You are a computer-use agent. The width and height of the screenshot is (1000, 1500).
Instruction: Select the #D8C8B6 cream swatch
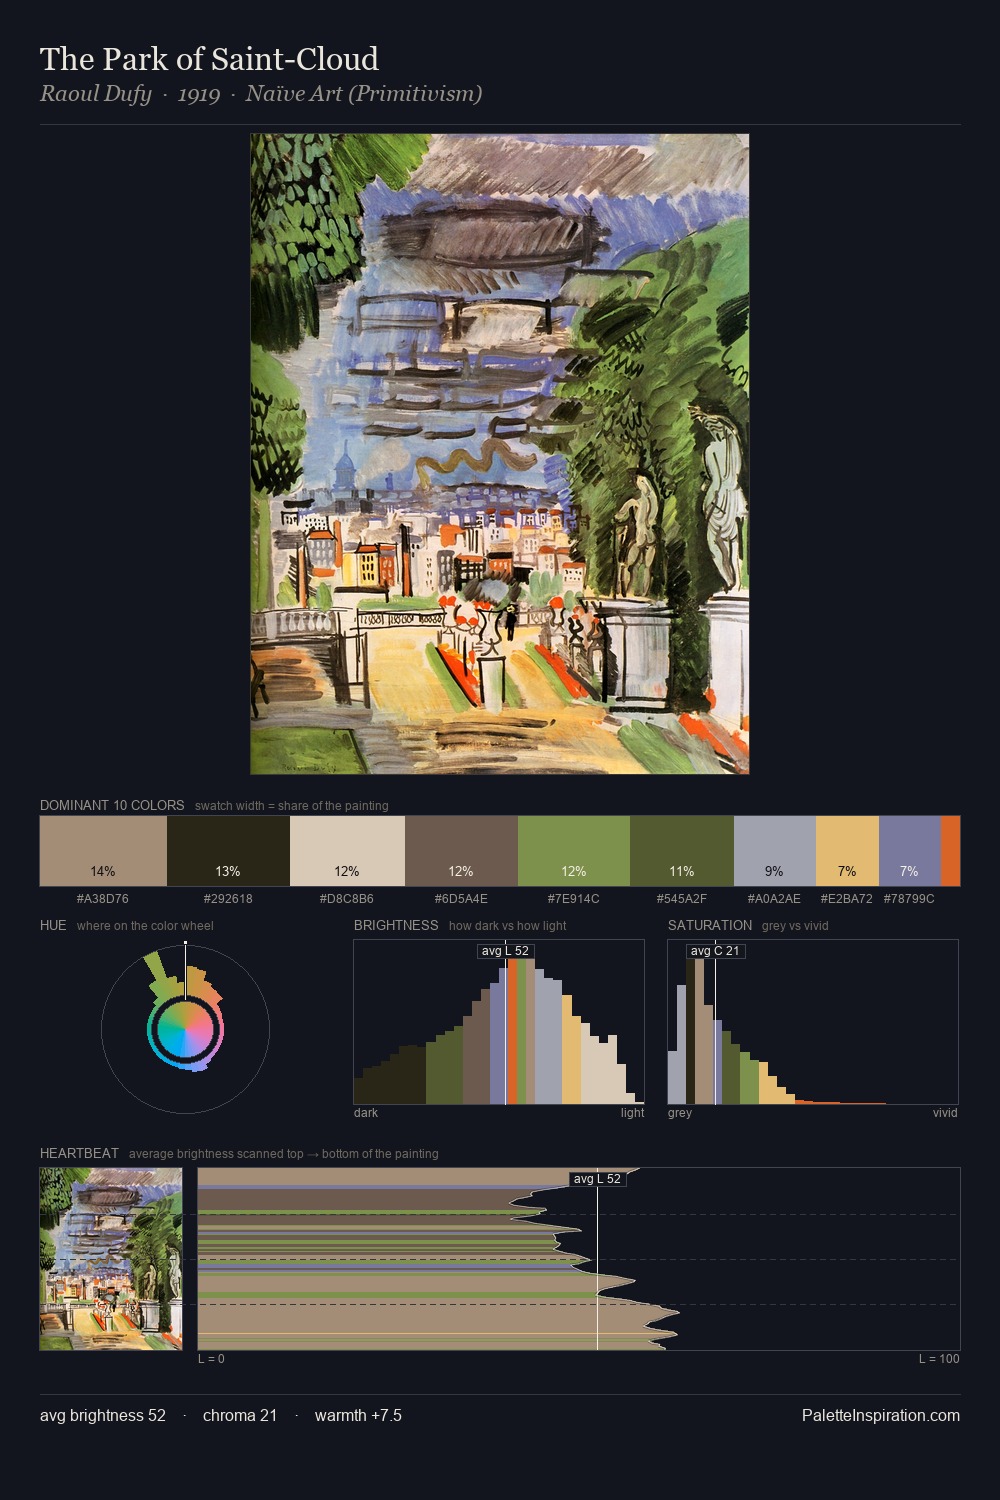click(347, 851)
